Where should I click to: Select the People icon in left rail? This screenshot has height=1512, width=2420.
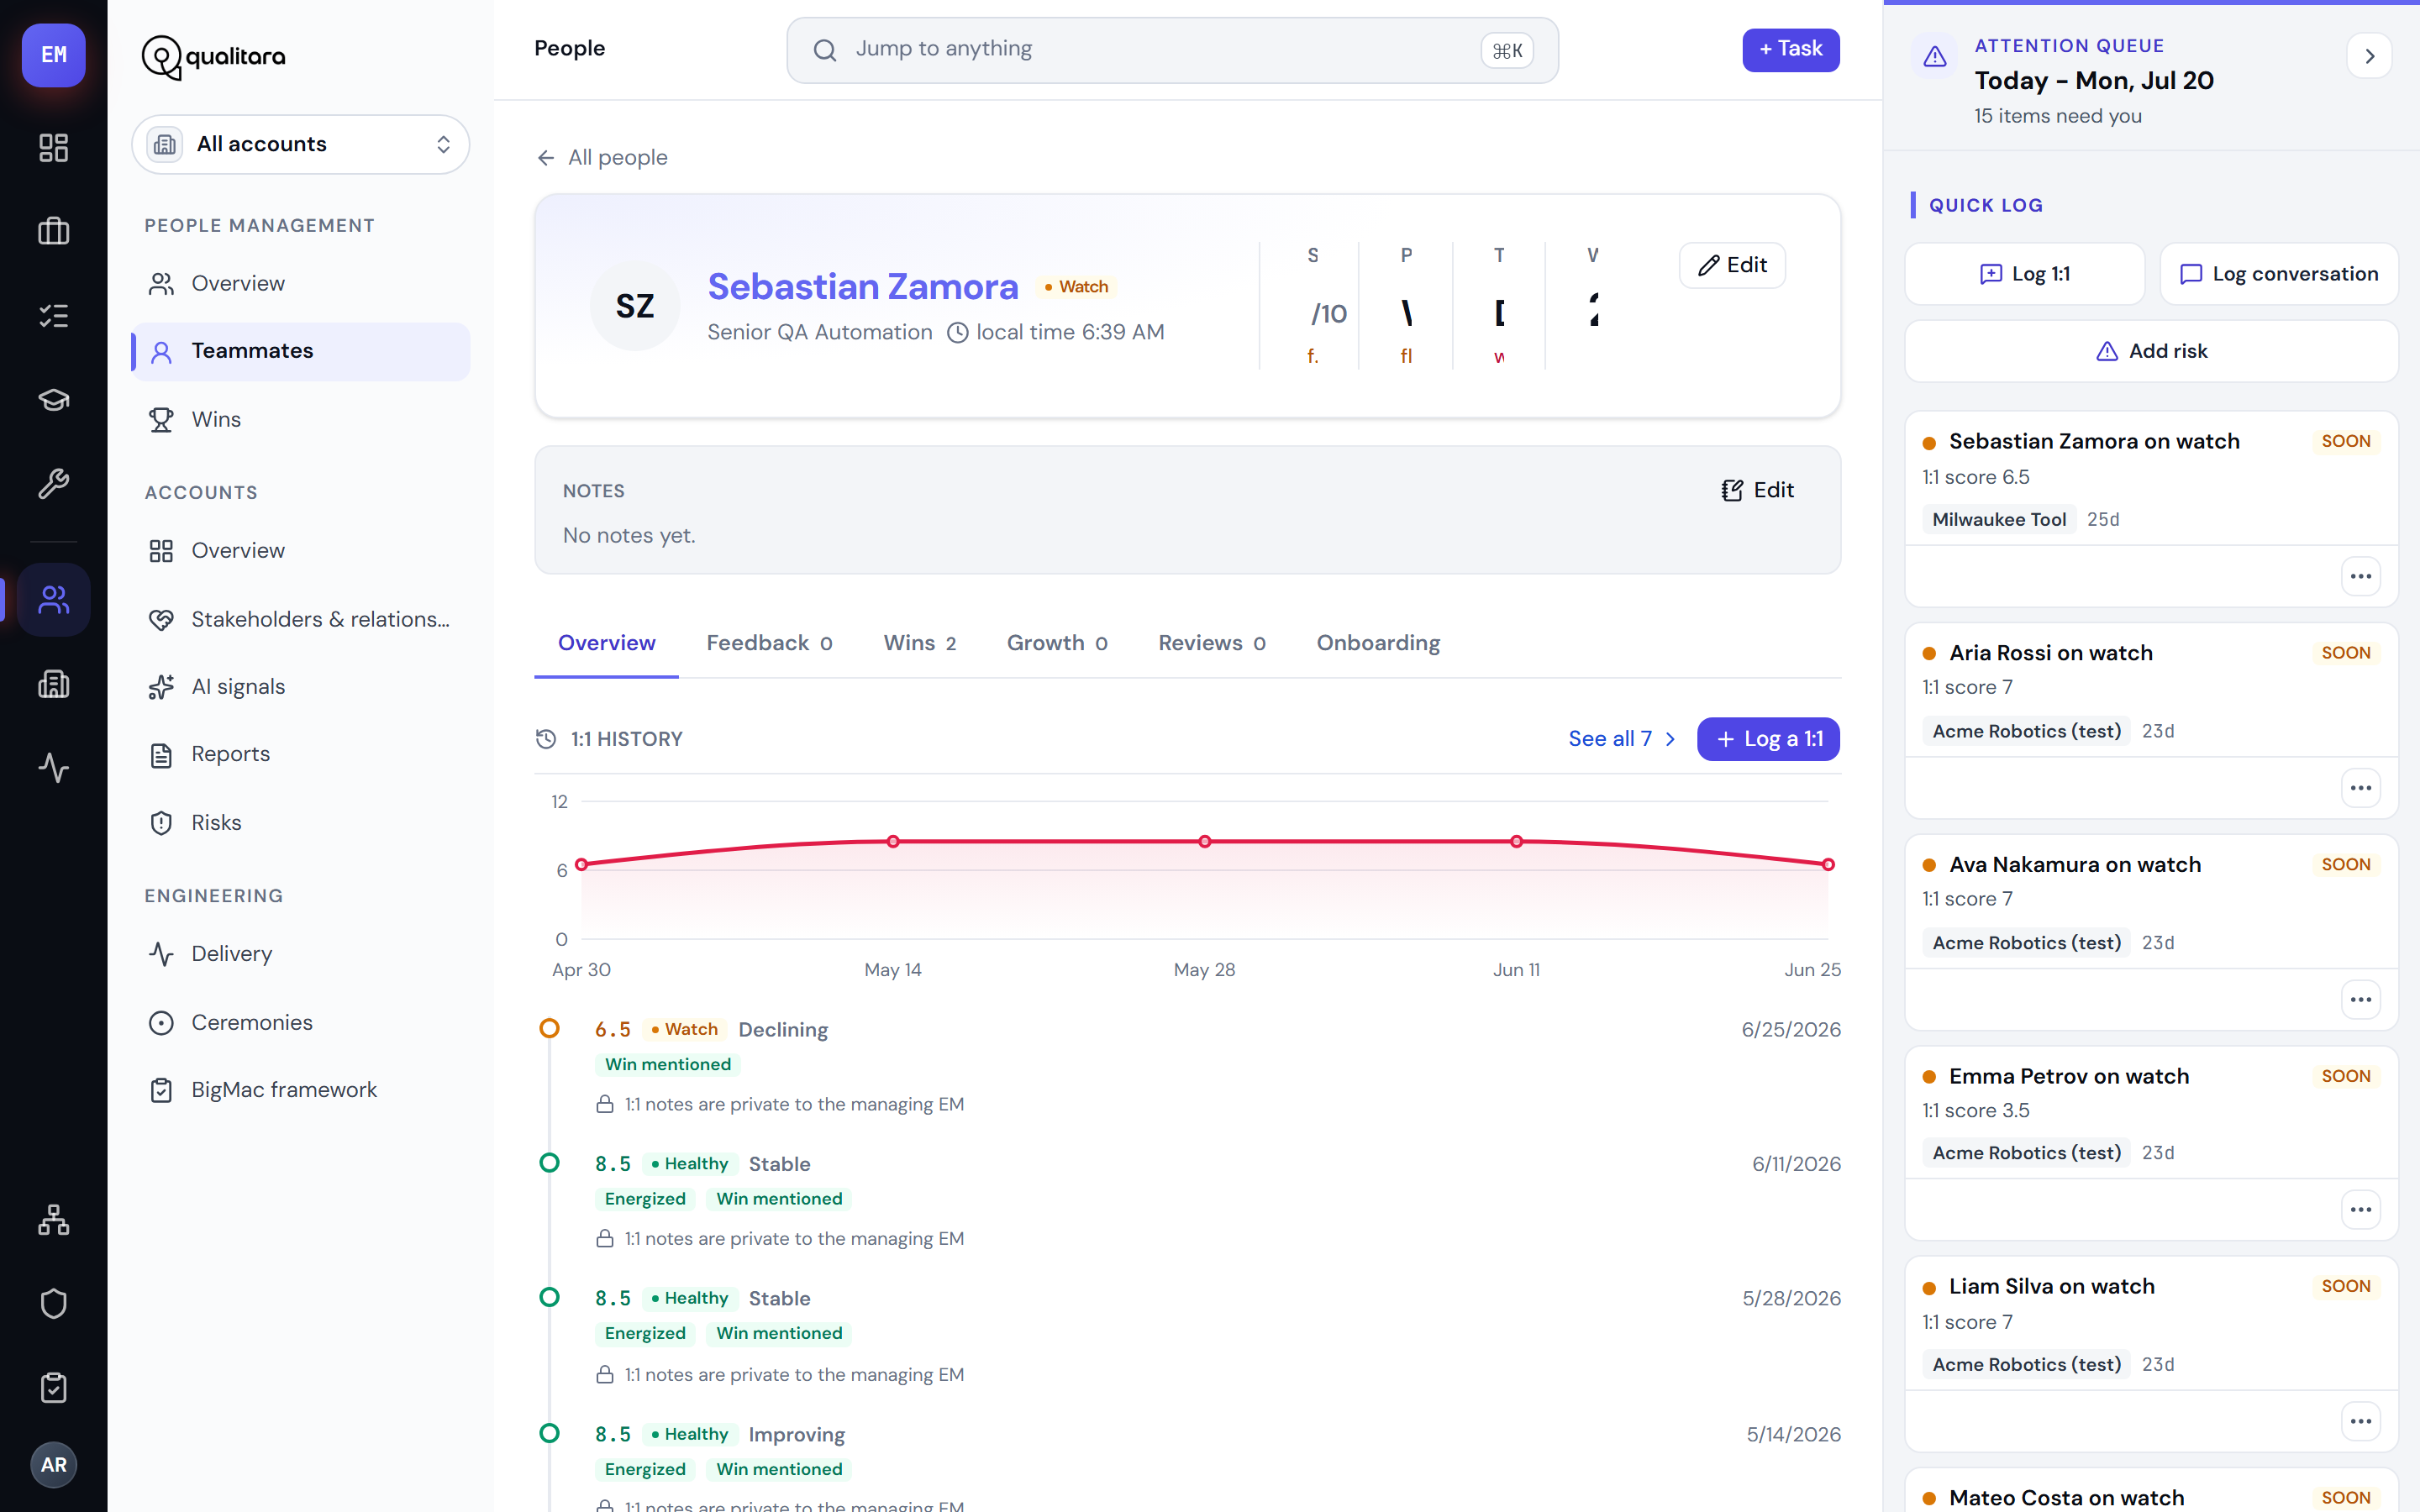pos(53,600)
